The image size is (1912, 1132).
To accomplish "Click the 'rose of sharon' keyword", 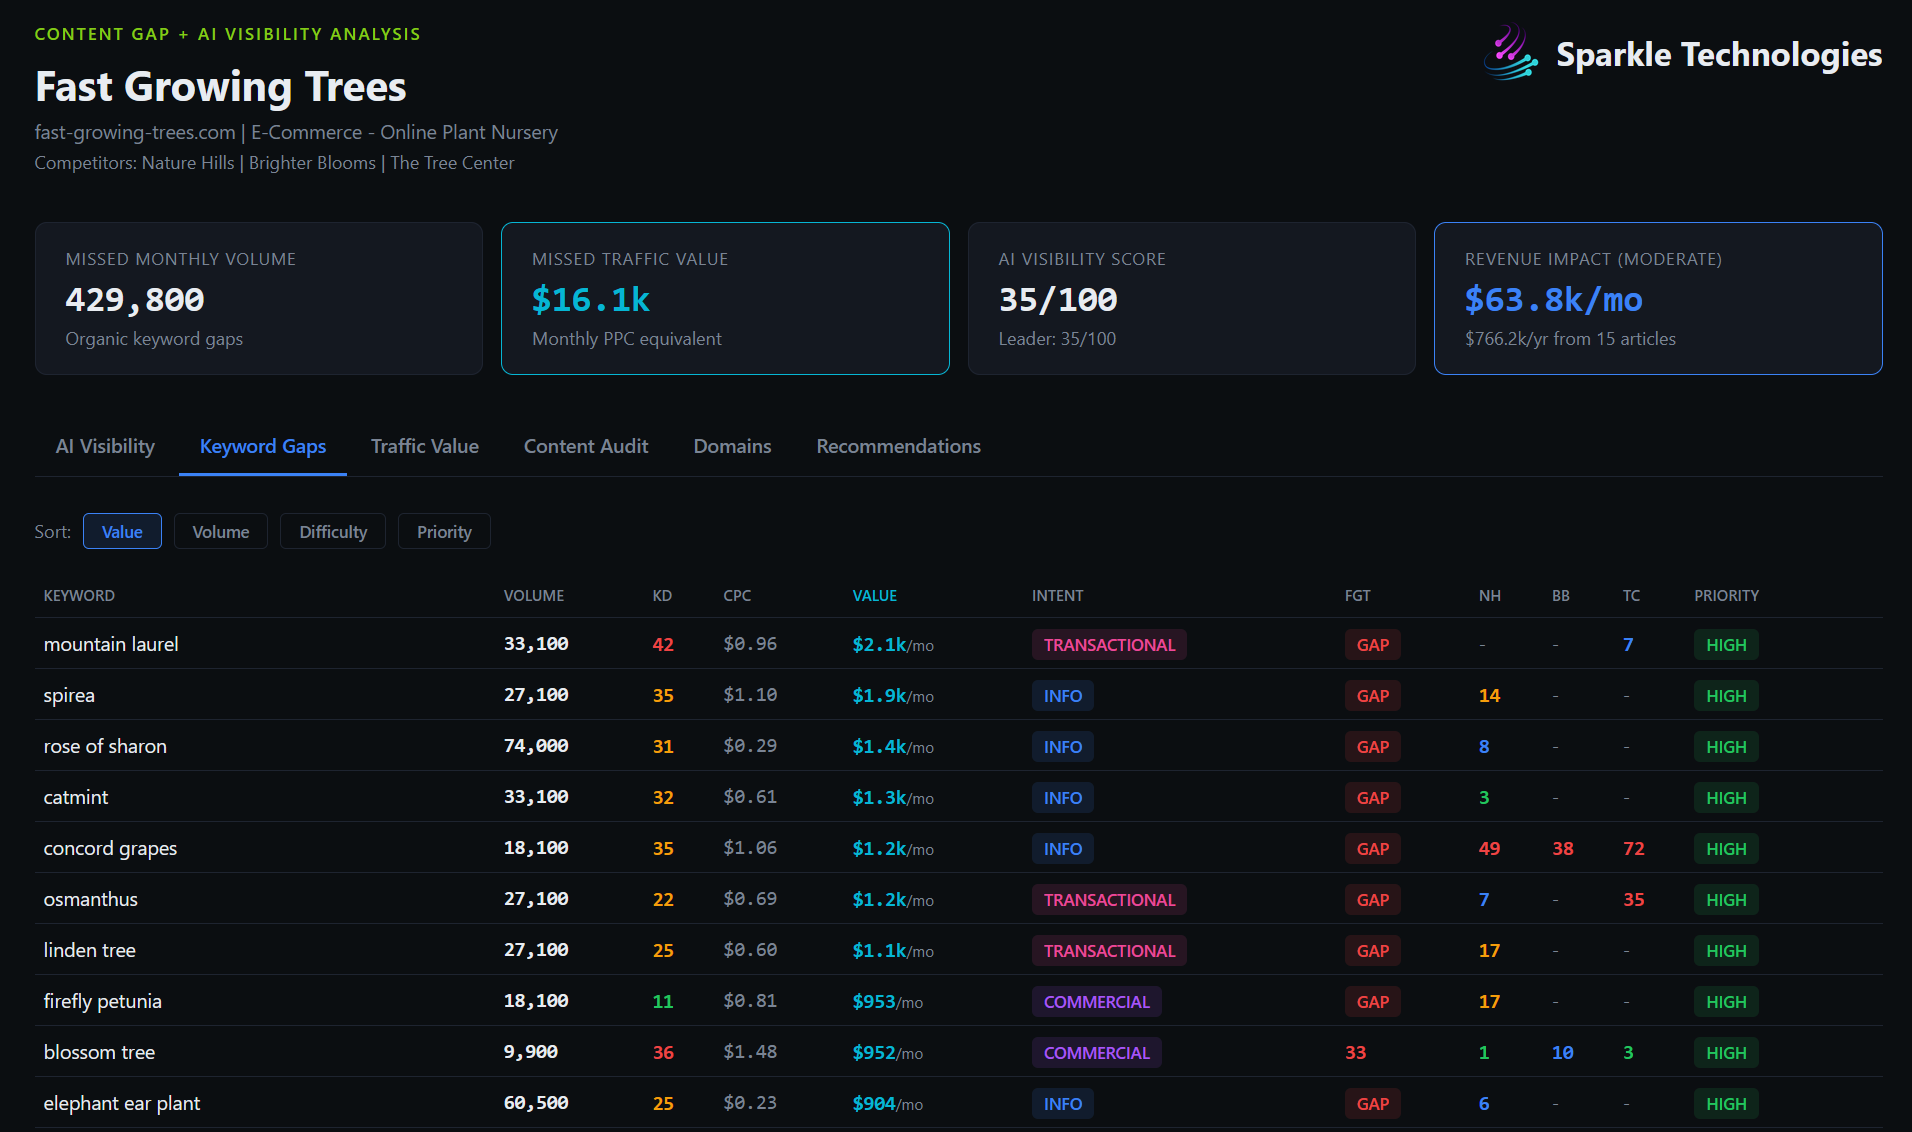I will (105, 746).
